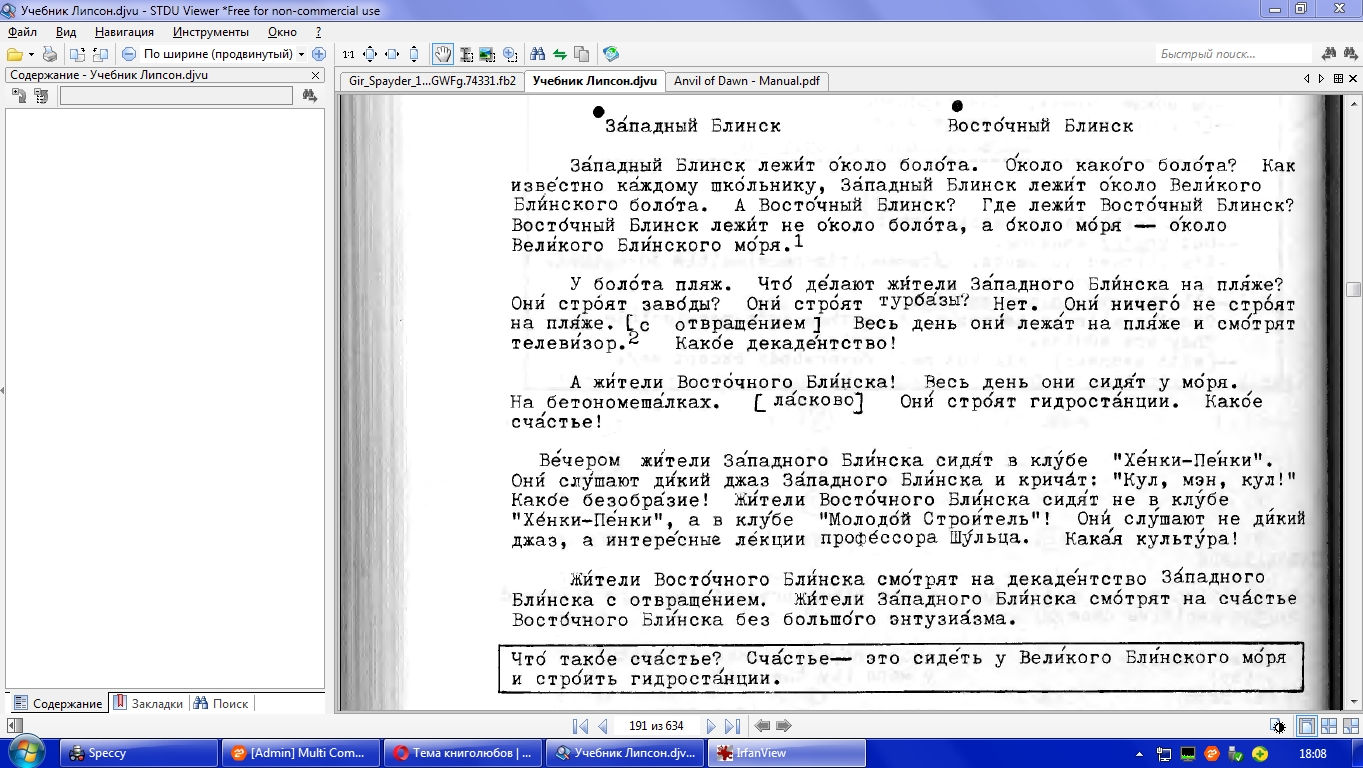Click the vertical scrollbar thumb of the document
The image size is (1363, 768).
[1354, 290]
